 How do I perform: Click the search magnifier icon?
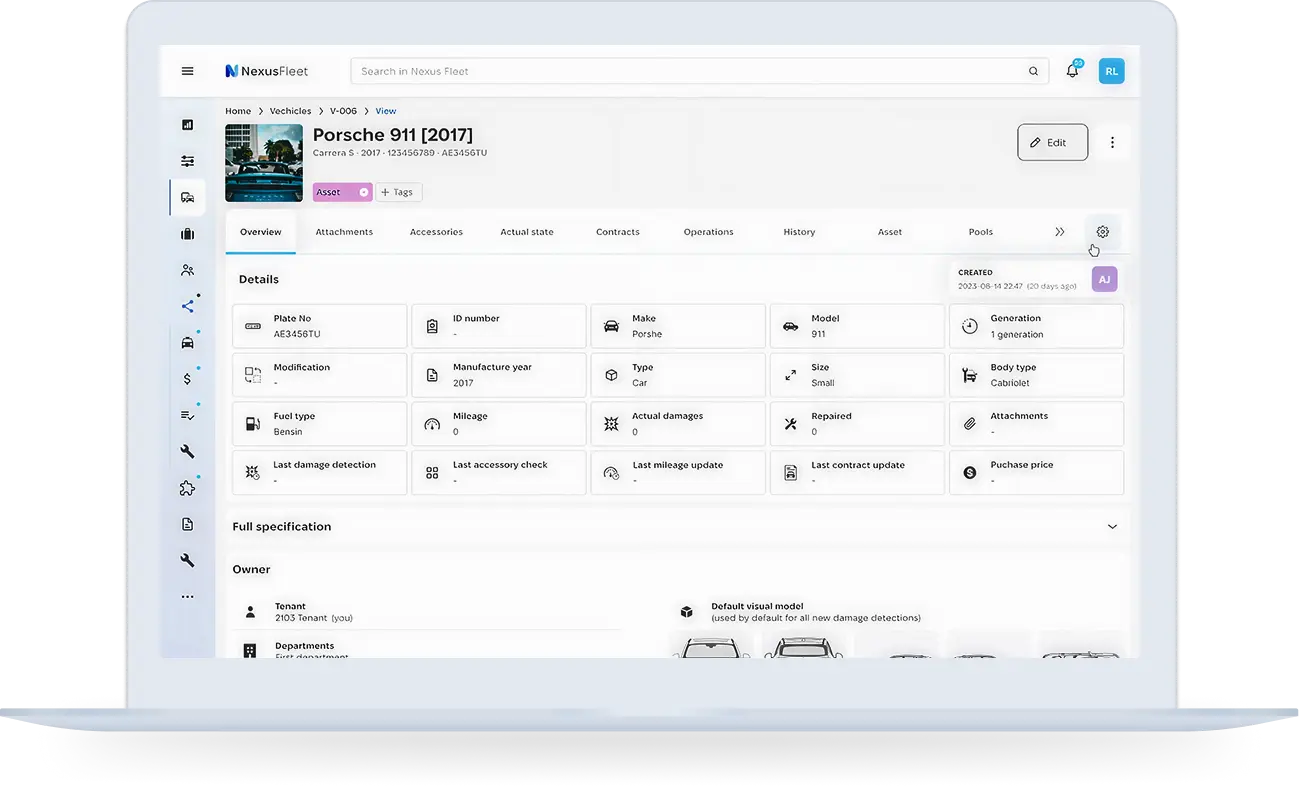pyautogui.click(x=1033, y=72)
